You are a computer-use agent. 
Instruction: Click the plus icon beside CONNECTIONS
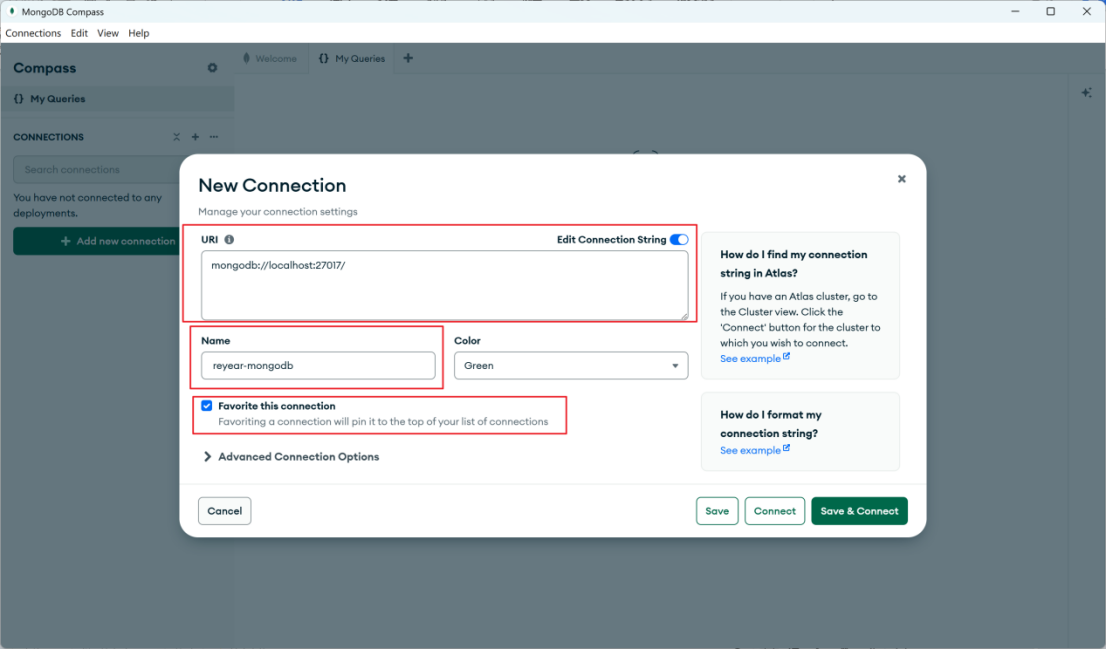point(195,137)
